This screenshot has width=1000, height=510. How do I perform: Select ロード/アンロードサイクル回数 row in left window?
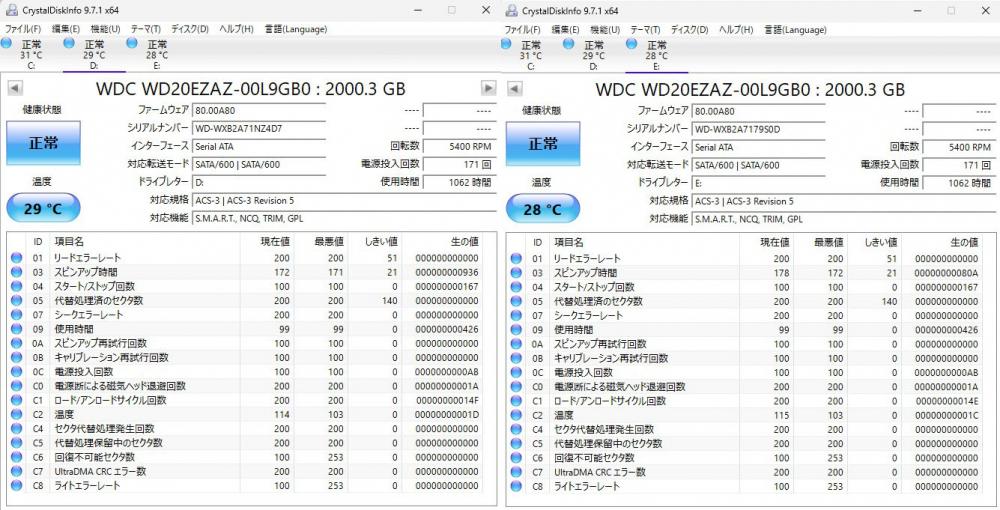(245, 400)
